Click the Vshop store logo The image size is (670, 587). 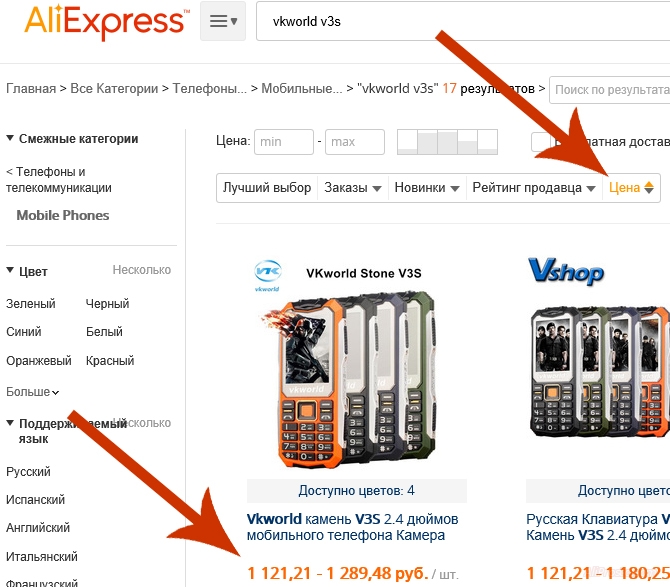(566, 272)
